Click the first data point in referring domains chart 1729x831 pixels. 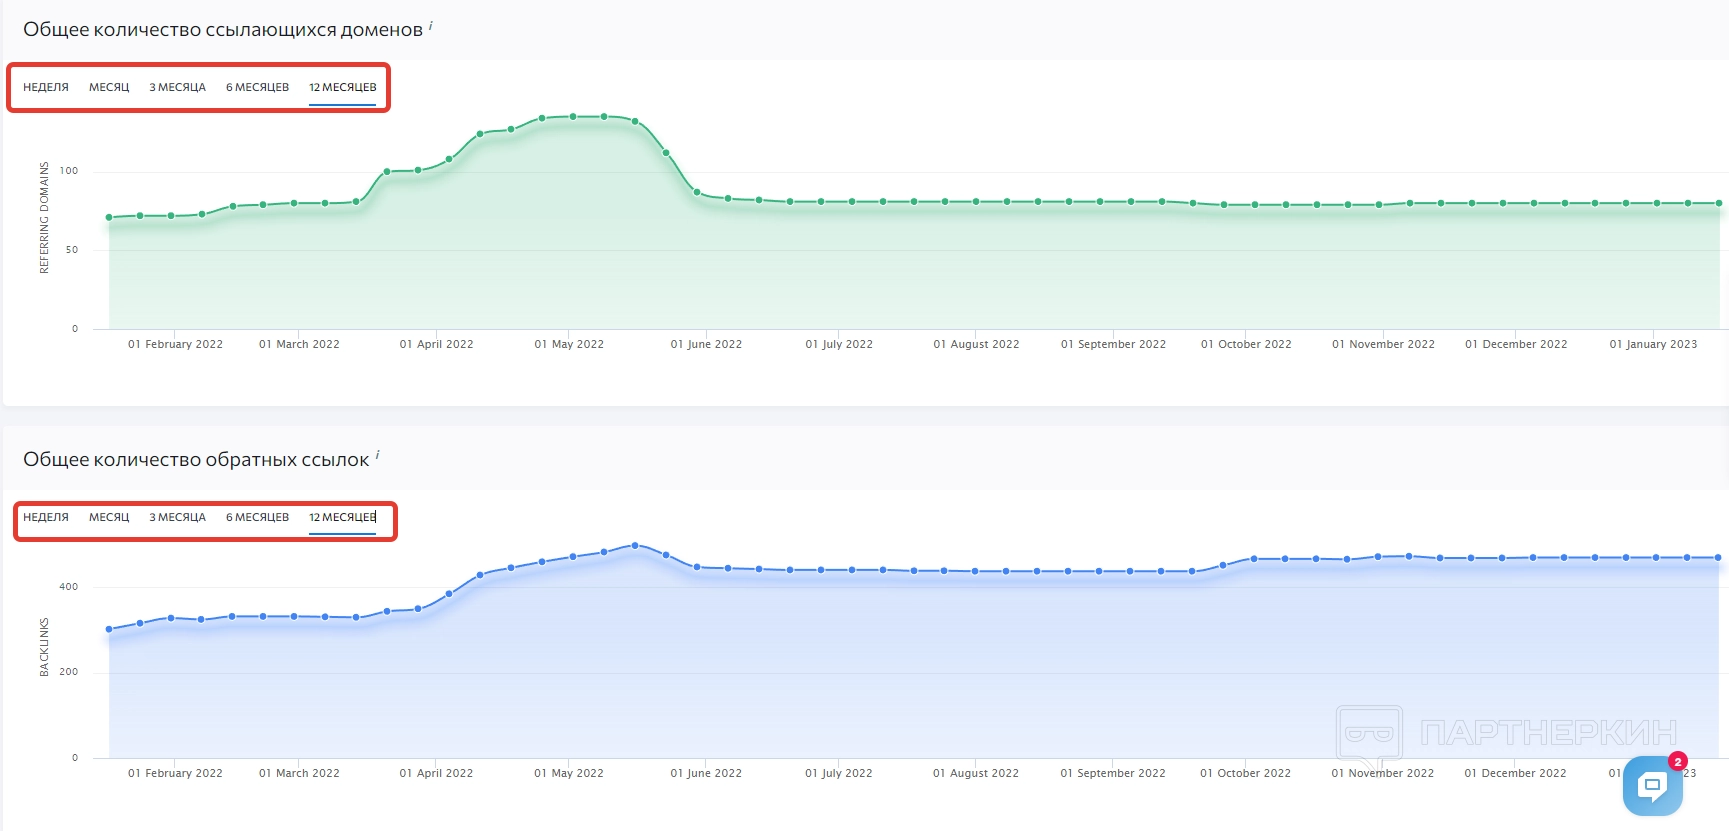(x=109, y=217)
